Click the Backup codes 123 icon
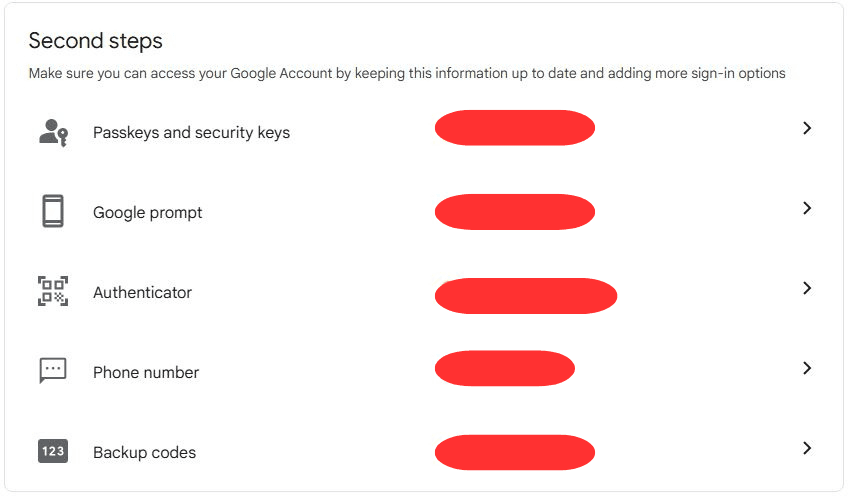 [53, 451]
